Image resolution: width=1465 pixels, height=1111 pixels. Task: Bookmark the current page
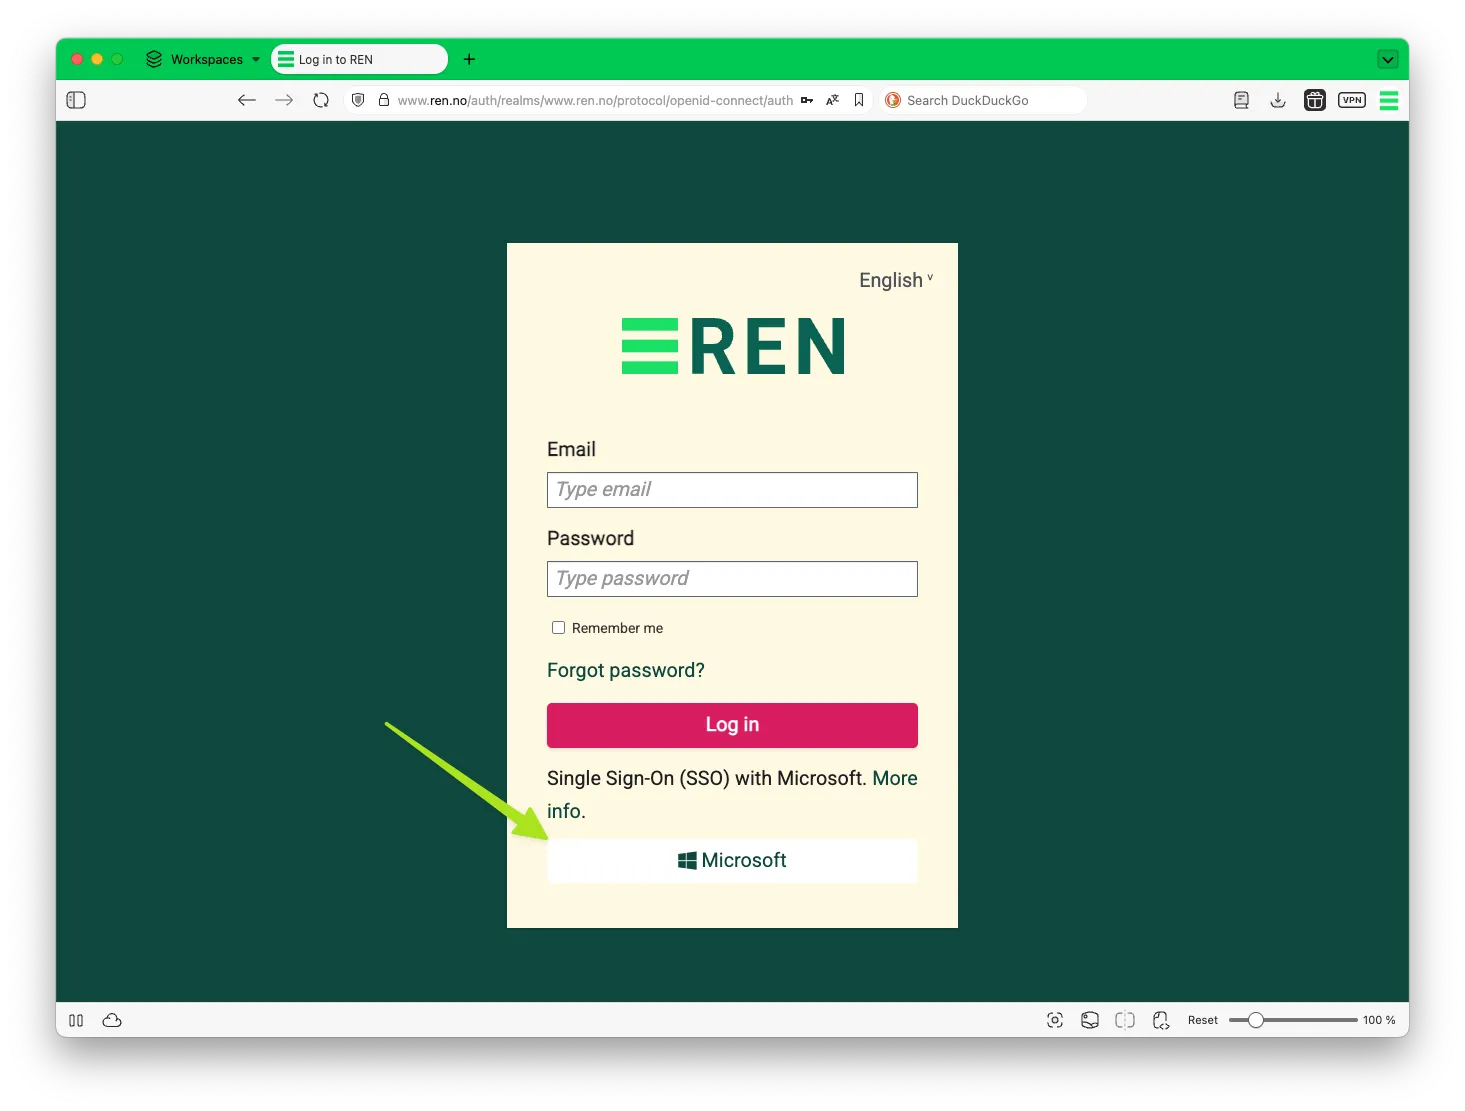click(x=858, y=100)
